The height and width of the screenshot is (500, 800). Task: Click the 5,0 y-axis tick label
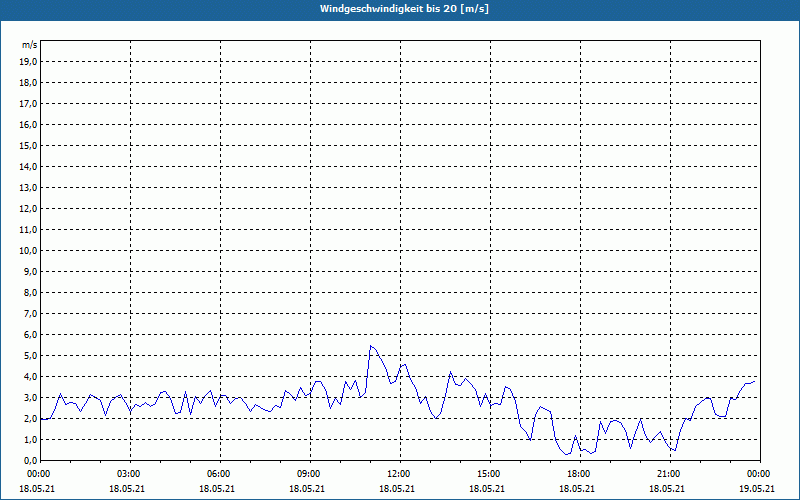(31, 355)
